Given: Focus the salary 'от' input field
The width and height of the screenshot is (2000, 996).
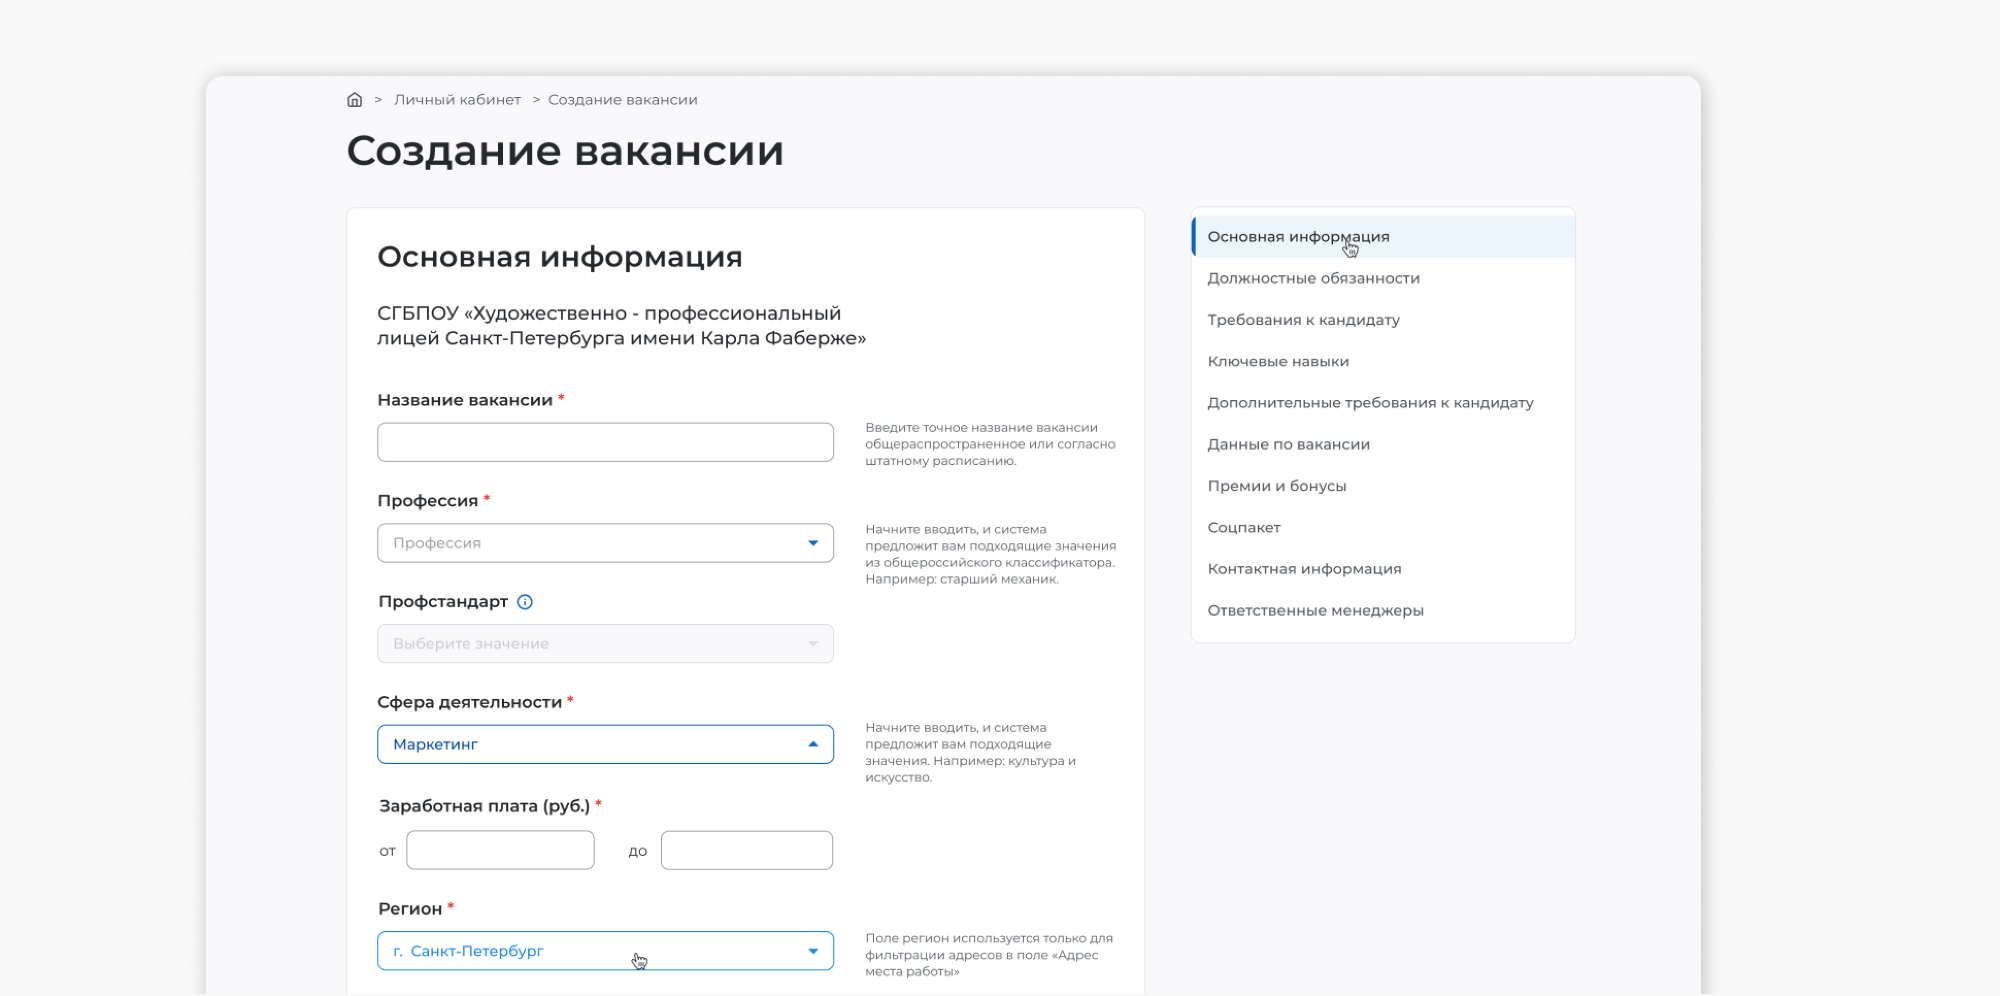Looking at the screenshot, I should [x=500, y=850].
